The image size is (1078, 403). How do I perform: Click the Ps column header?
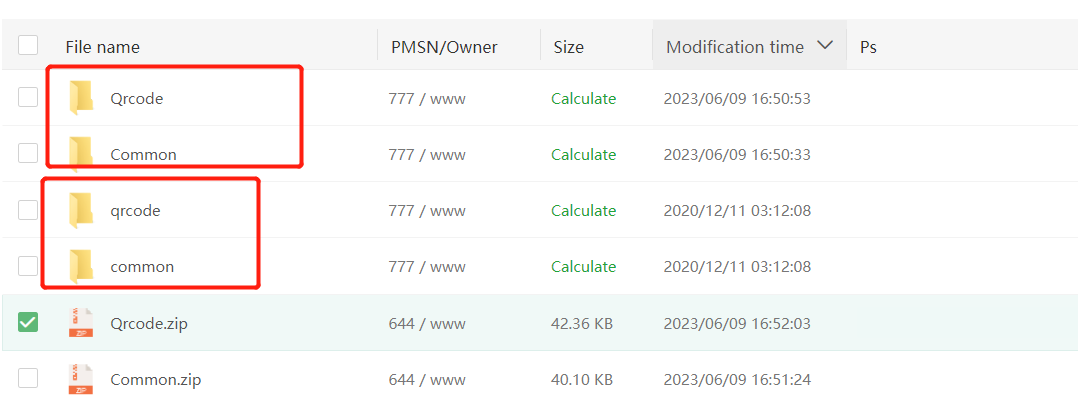(x=868, y=47)
